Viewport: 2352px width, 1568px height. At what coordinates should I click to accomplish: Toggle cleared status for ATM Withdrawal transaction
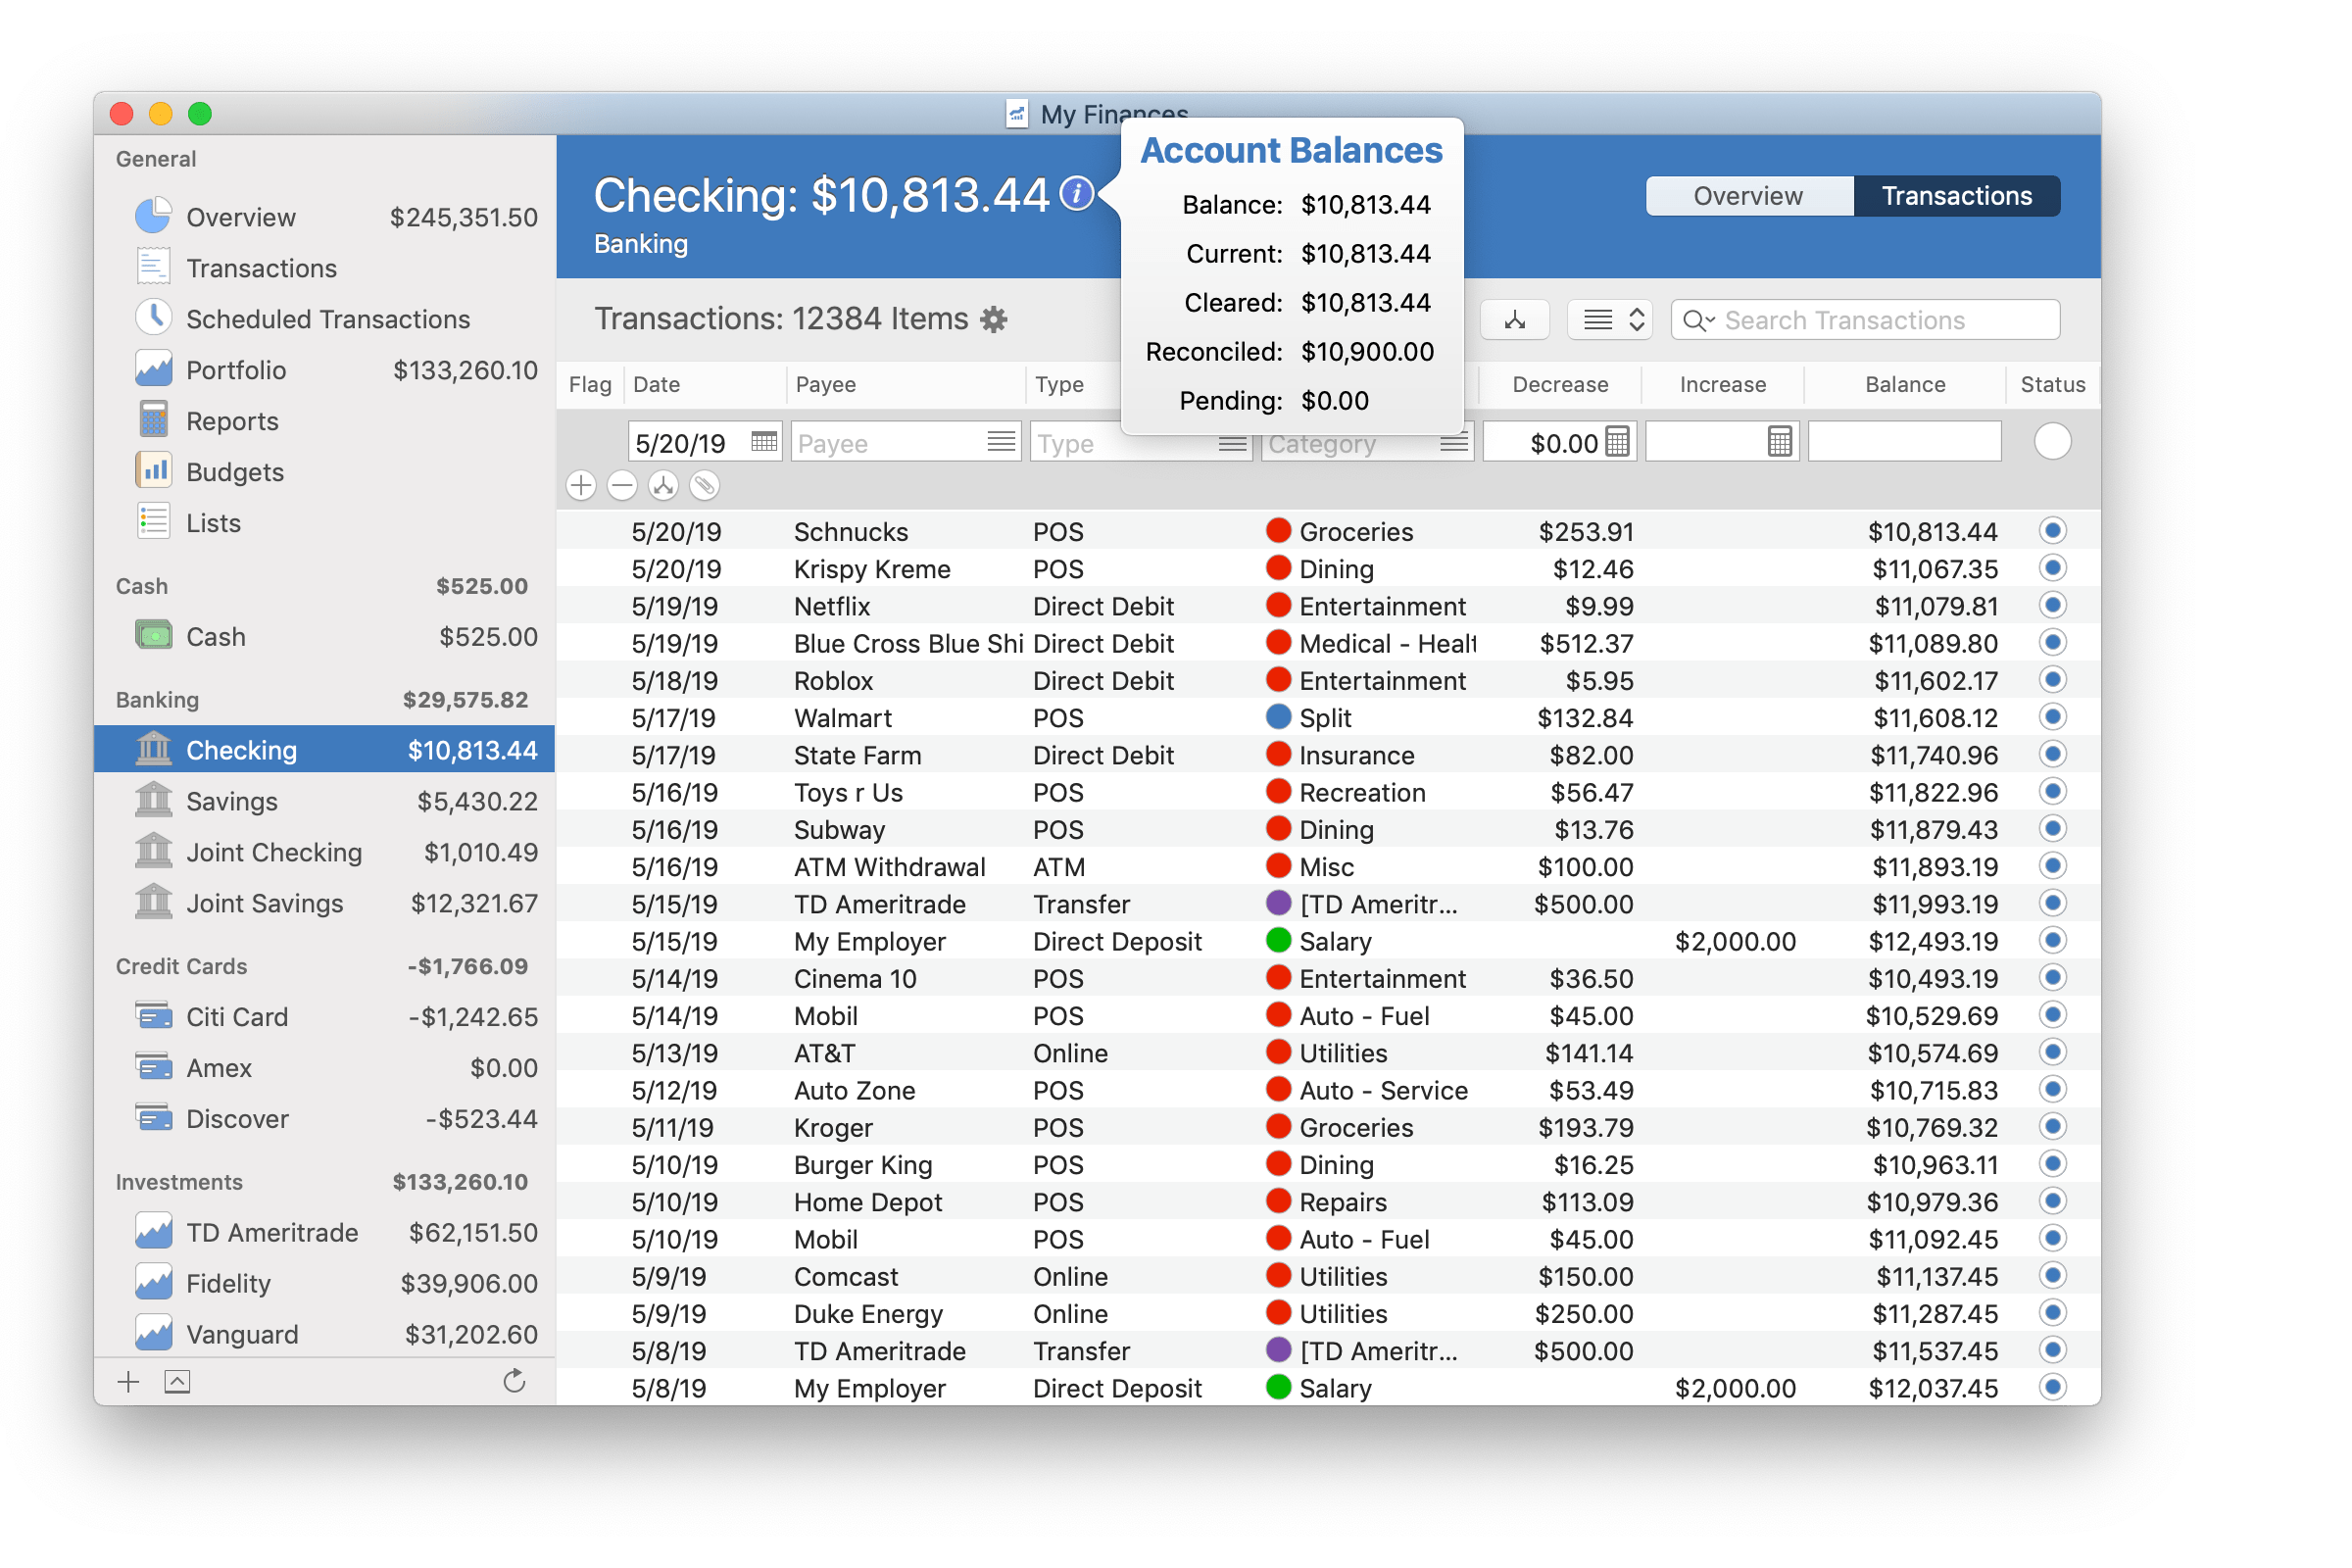tap(2052, 866)
